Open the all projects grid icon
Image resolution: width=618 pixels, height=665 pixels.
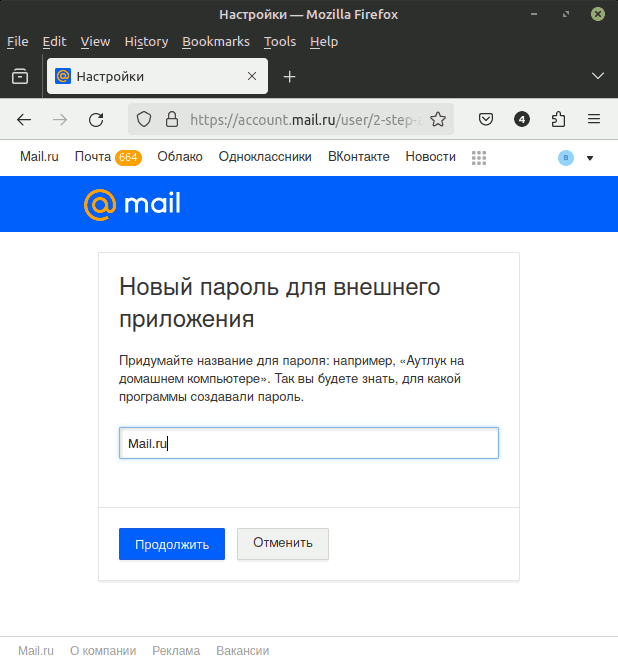pos(479,158)
